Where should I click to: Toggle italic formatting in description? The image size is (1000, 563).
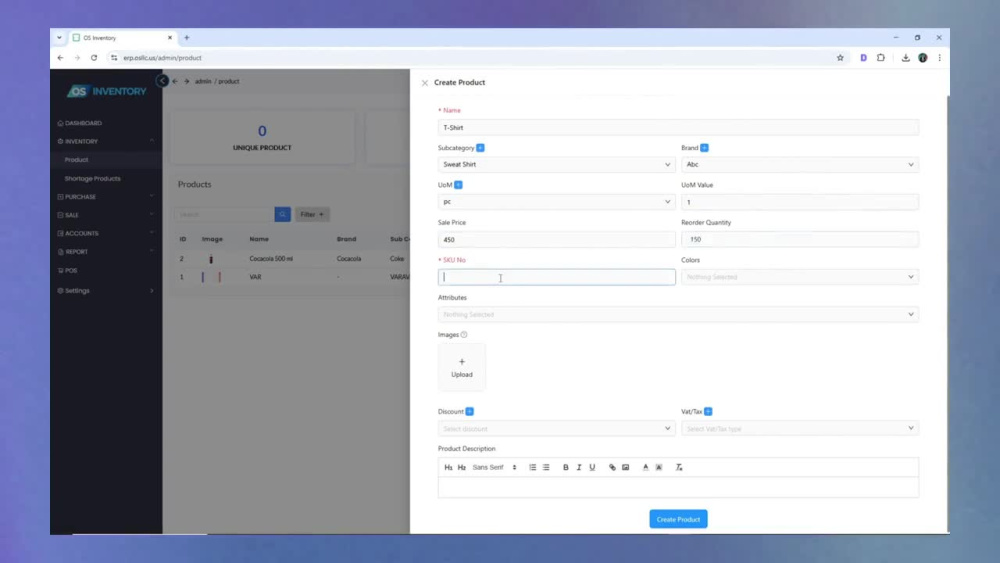[x=579, y=467]
